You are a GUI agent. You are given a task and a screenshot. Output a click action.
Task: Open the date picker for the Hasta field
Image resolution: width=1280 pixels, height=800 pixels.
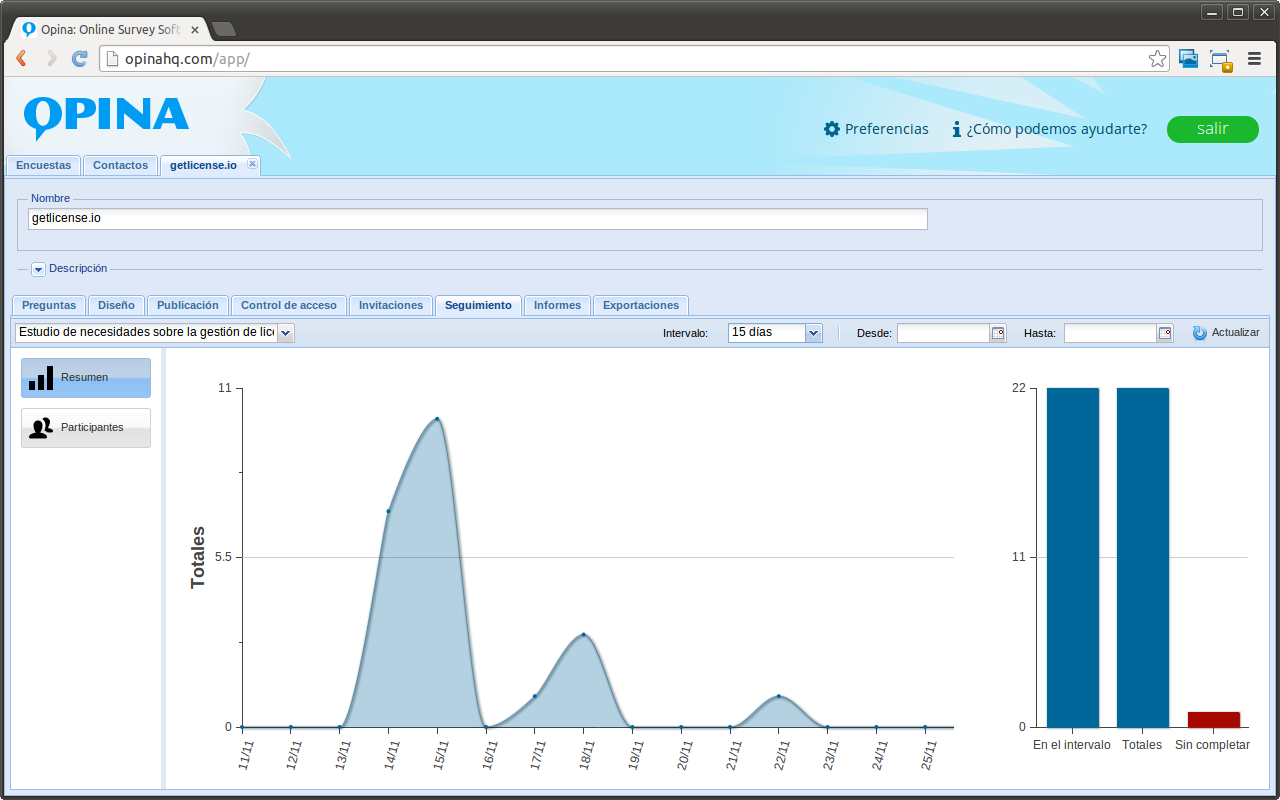click(1167, 332)
